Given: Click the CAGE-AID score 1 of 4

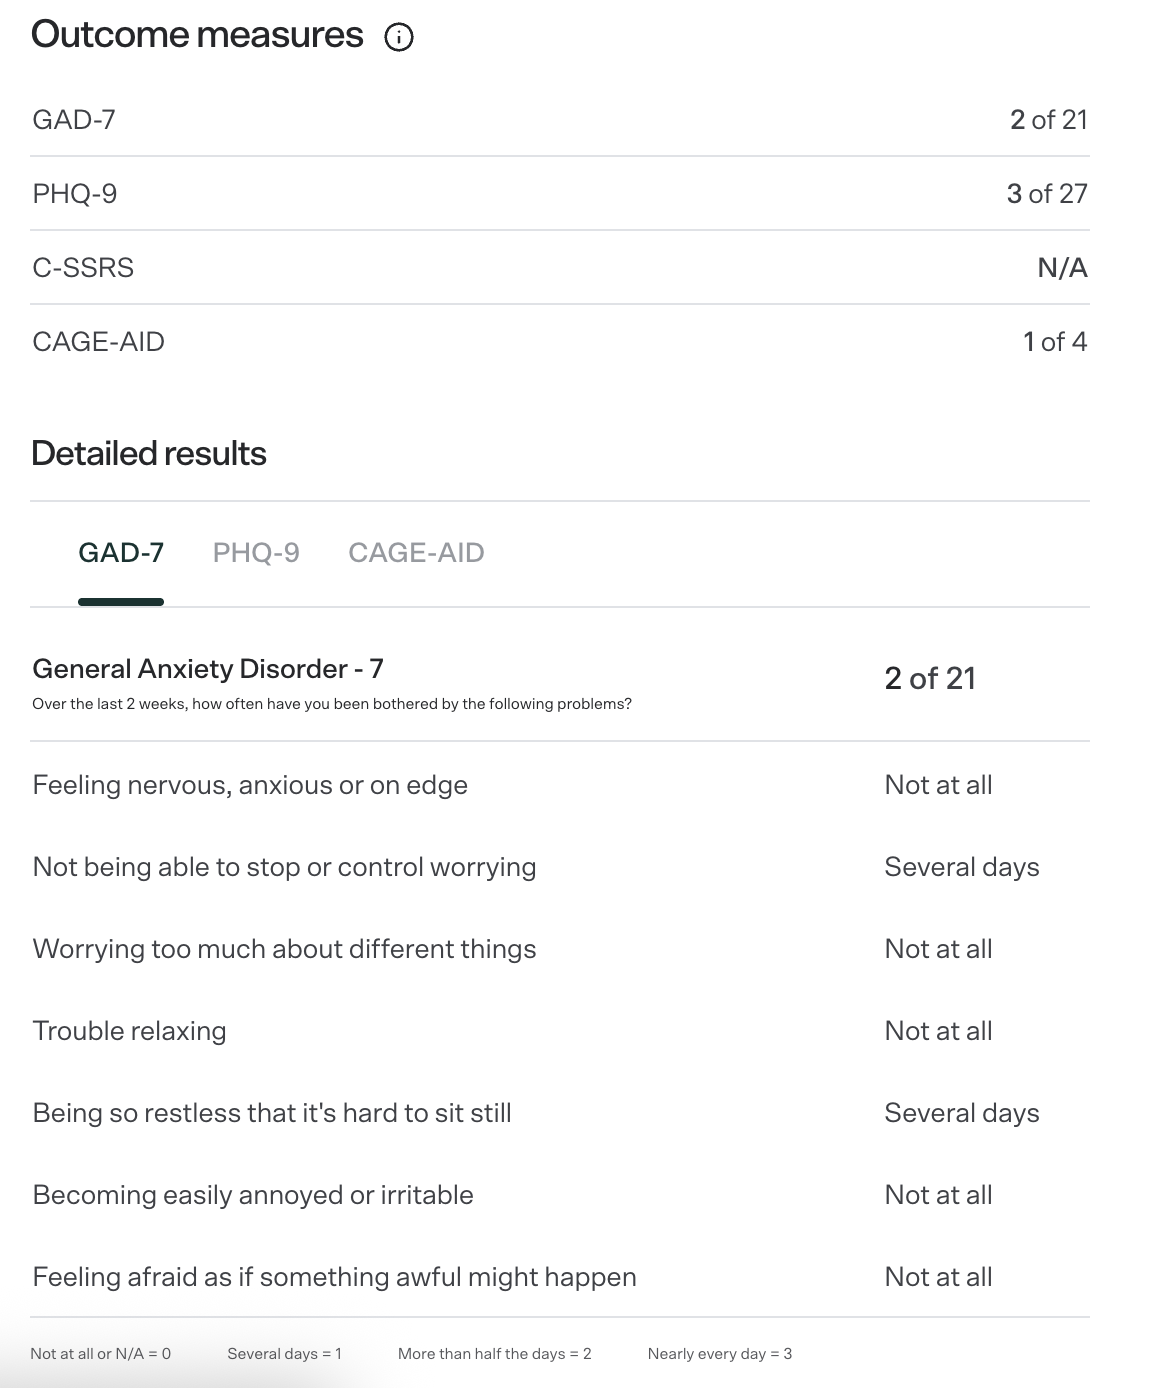Looking at the screenshot, I should (x=1055, y=342).
